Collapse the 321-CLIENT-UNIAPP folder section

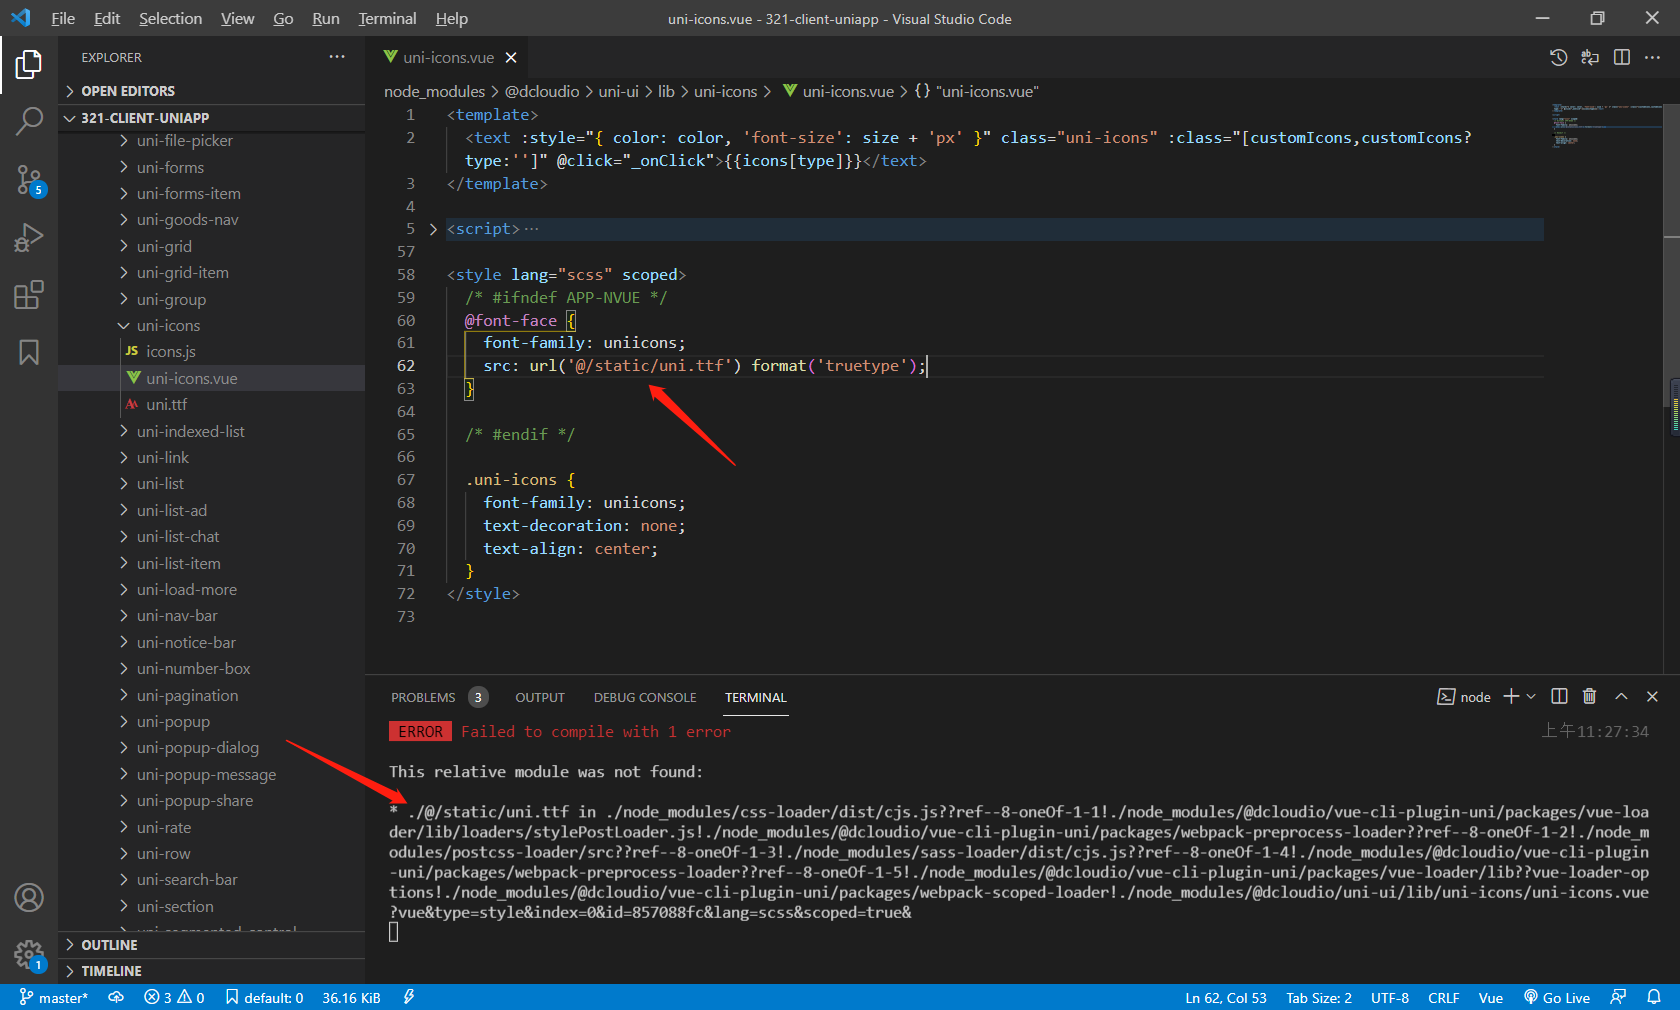(x=212, y=118)
